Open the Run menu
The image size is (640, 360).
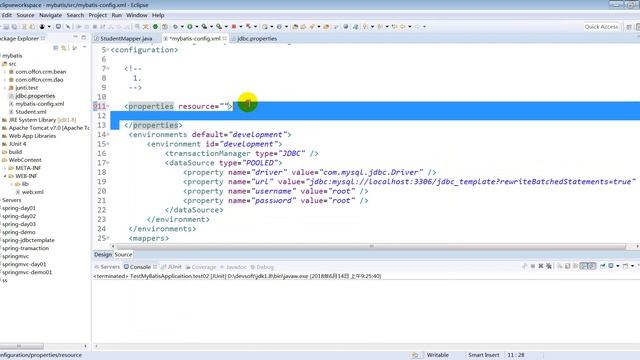point(116,15)
